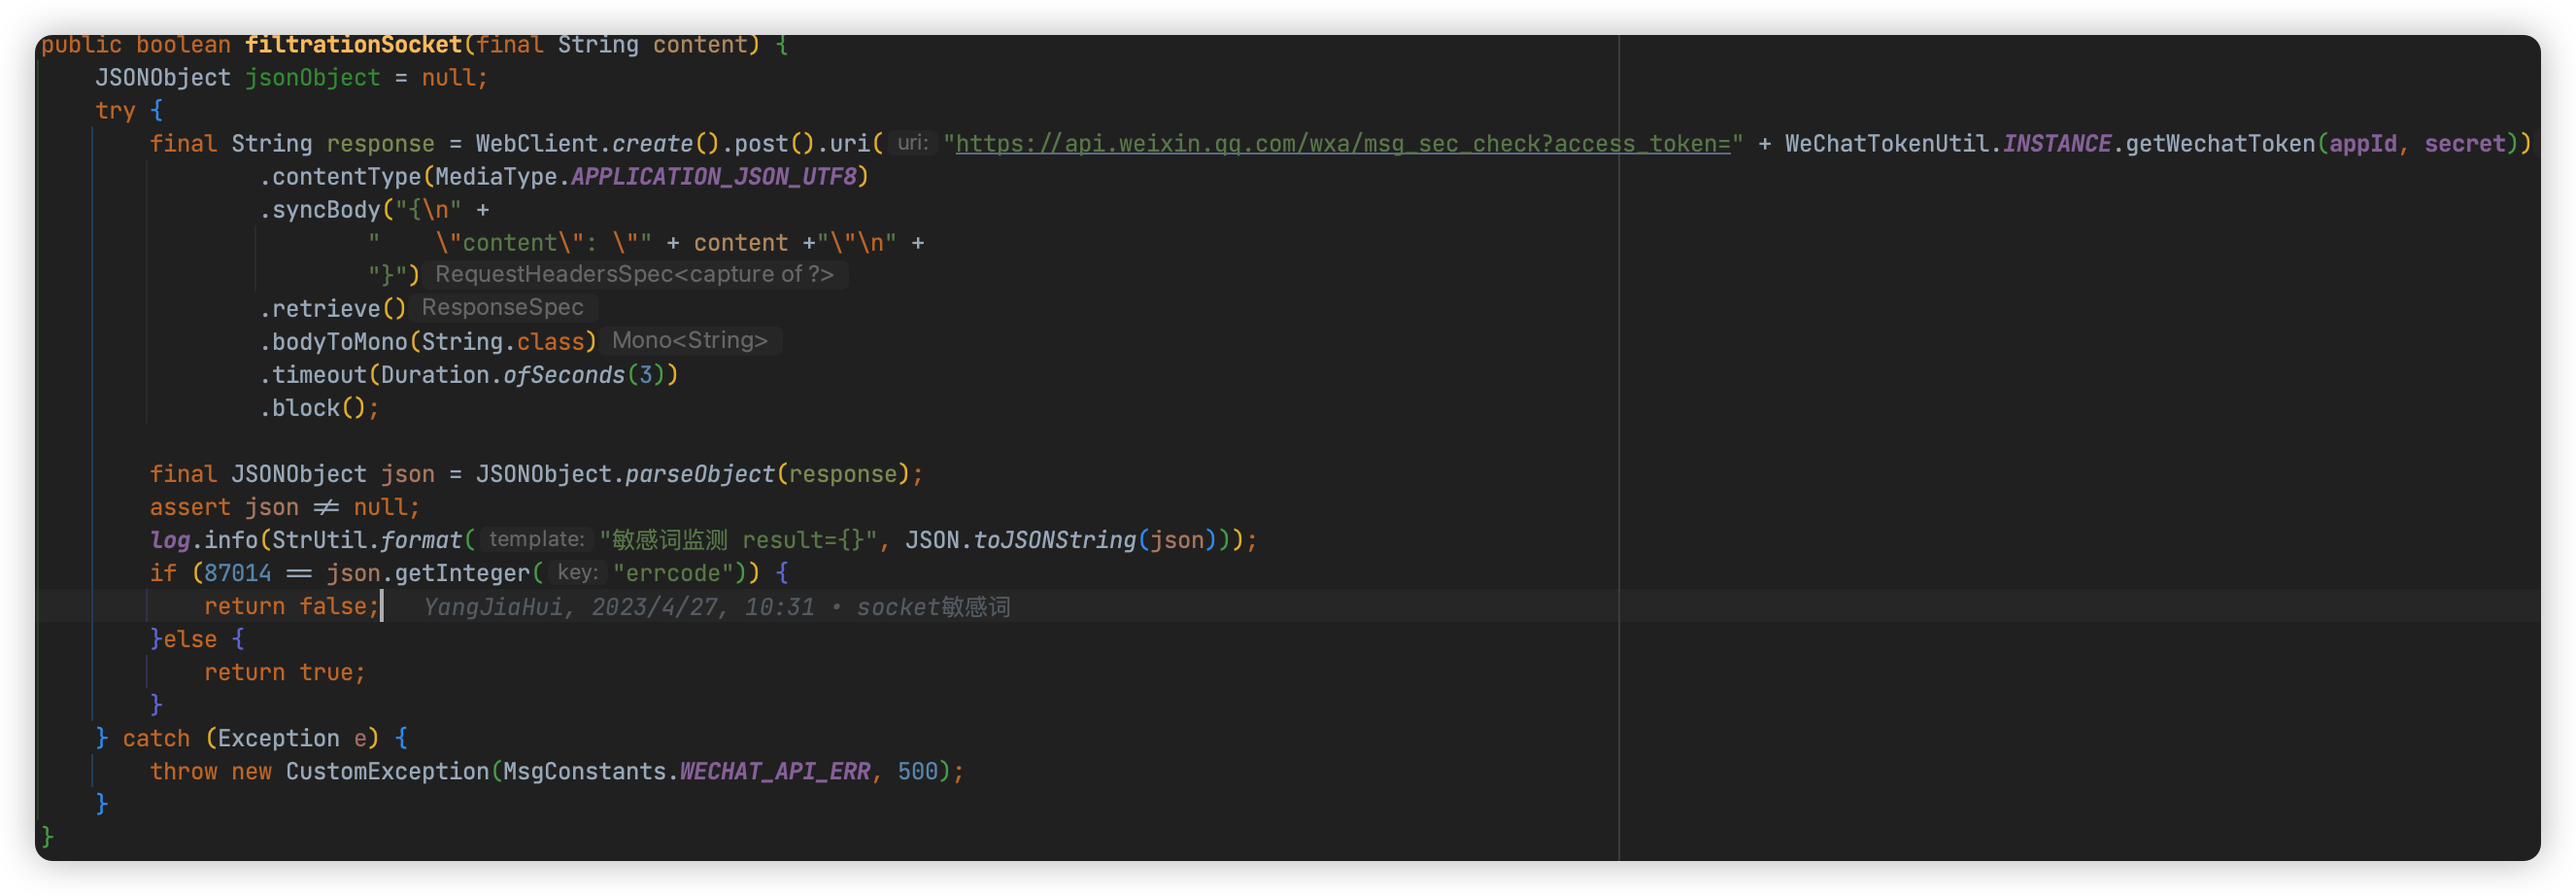Click the post() method call
Viewport: 2576px width, 896px height.
[x=774, y=144]
